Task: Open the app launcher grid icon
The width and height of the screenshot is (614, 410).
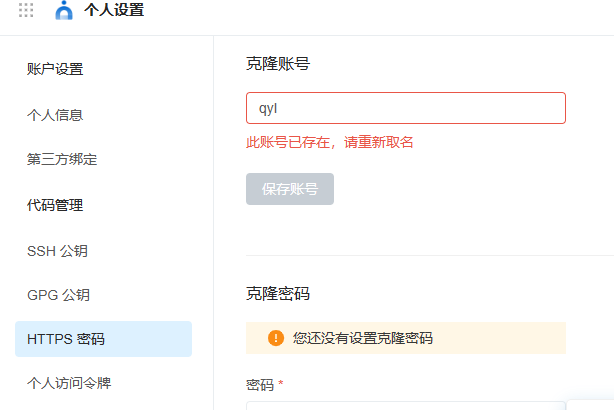Action: [x=26, y=10]
